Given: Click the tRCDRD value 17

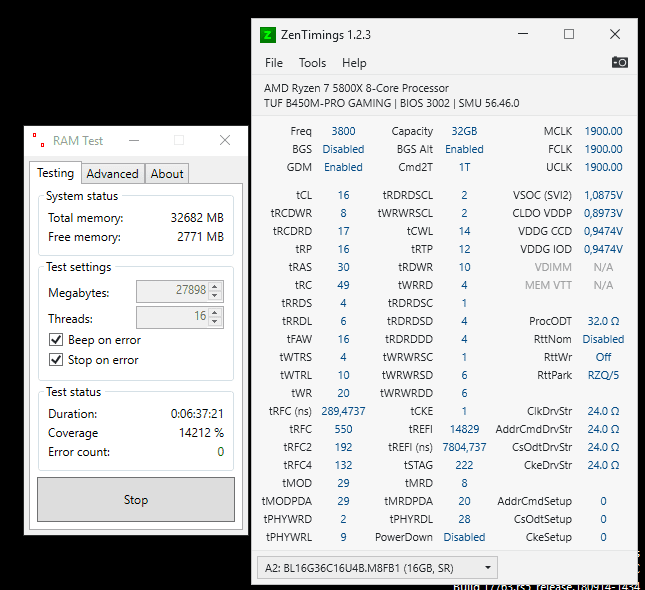Looking at the screenshot, I should pos(343,231).
